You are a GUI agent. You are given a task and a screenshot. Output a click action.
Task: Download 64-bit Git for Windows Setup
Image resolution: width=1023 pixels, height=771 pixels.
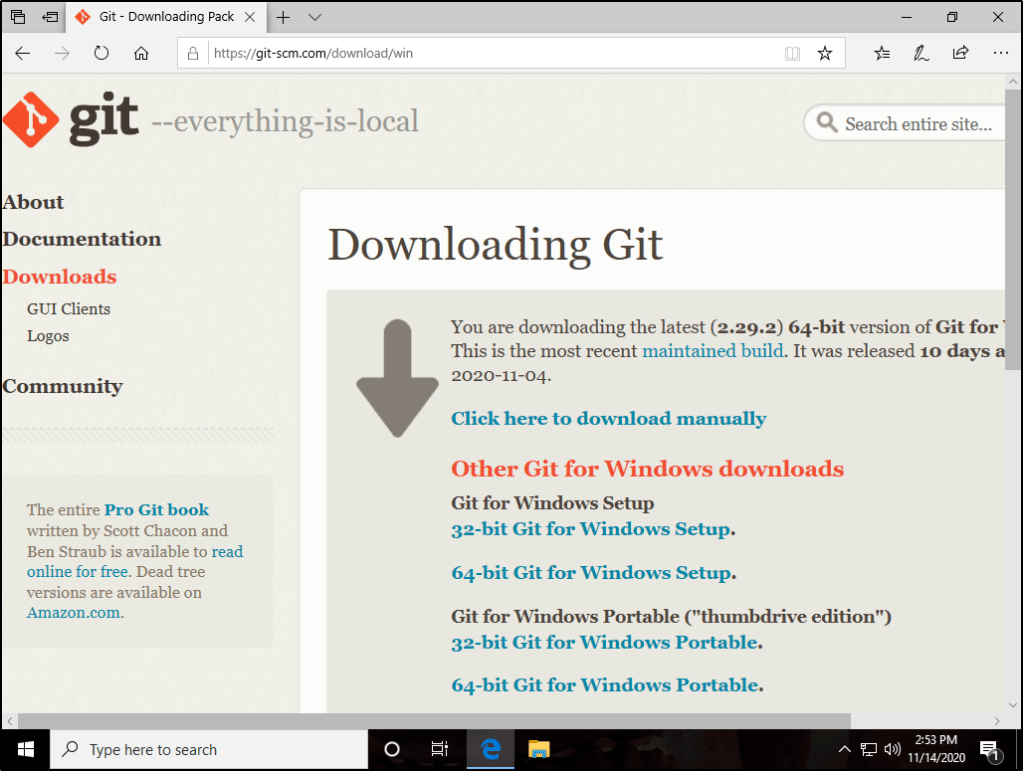pyautogui.click(x=591, y=573)
